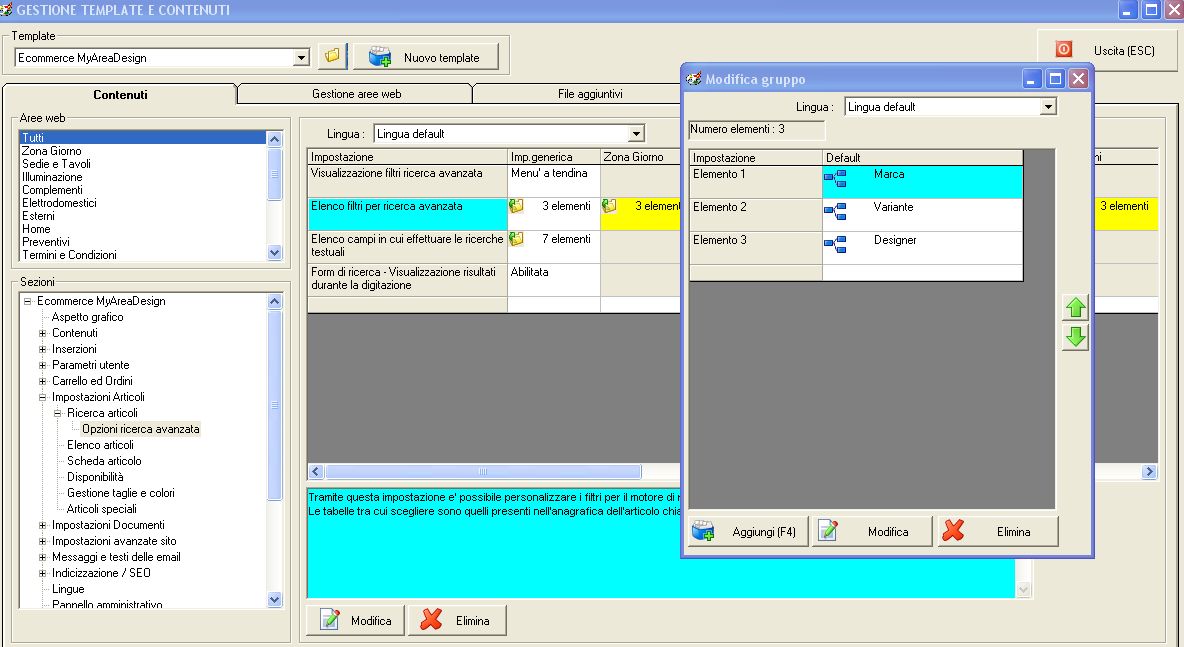Screen dimensions: 1184x647
Task: Click Elimina button in Modifica gruppo dialog
Action: (x=997, y=531)
